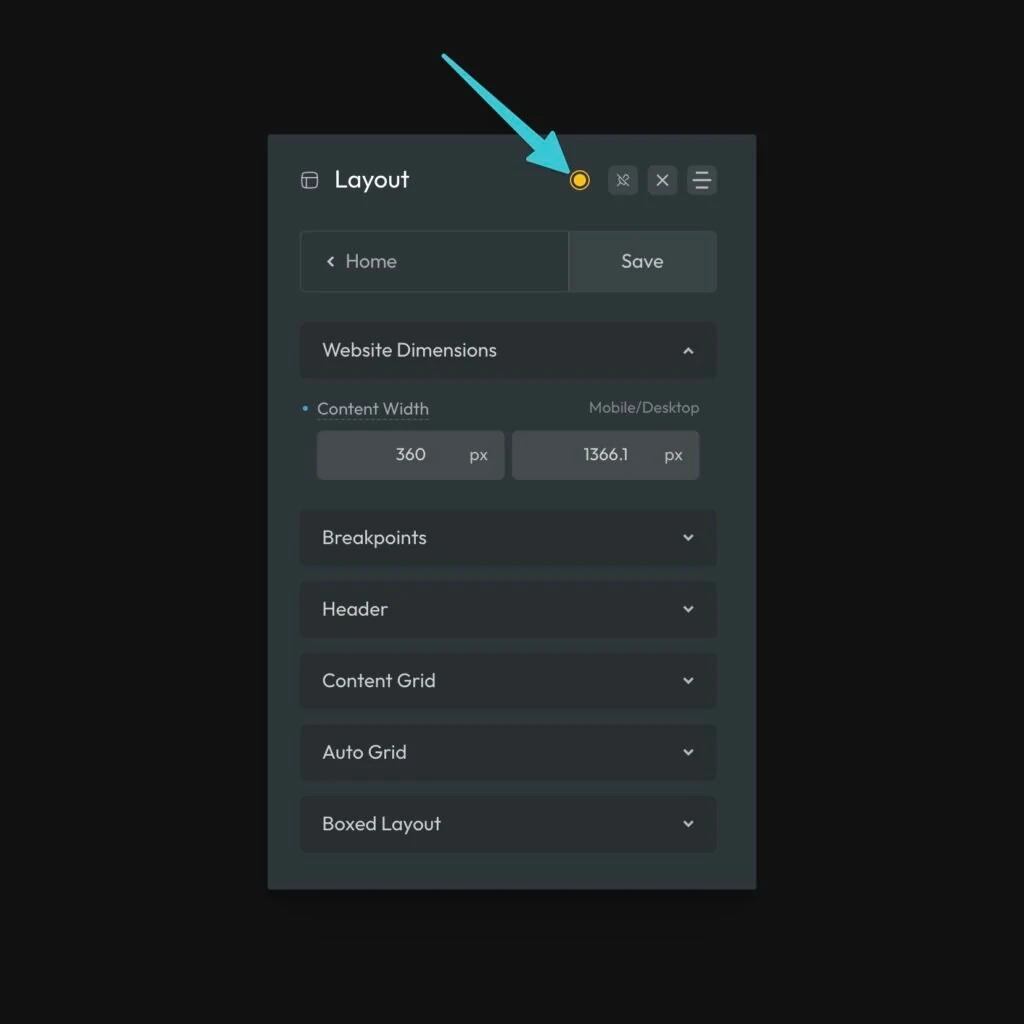This screenshot has height=1024, width=1024.
Task: Close the Layout panel with X icon
Action: (662, 180)
